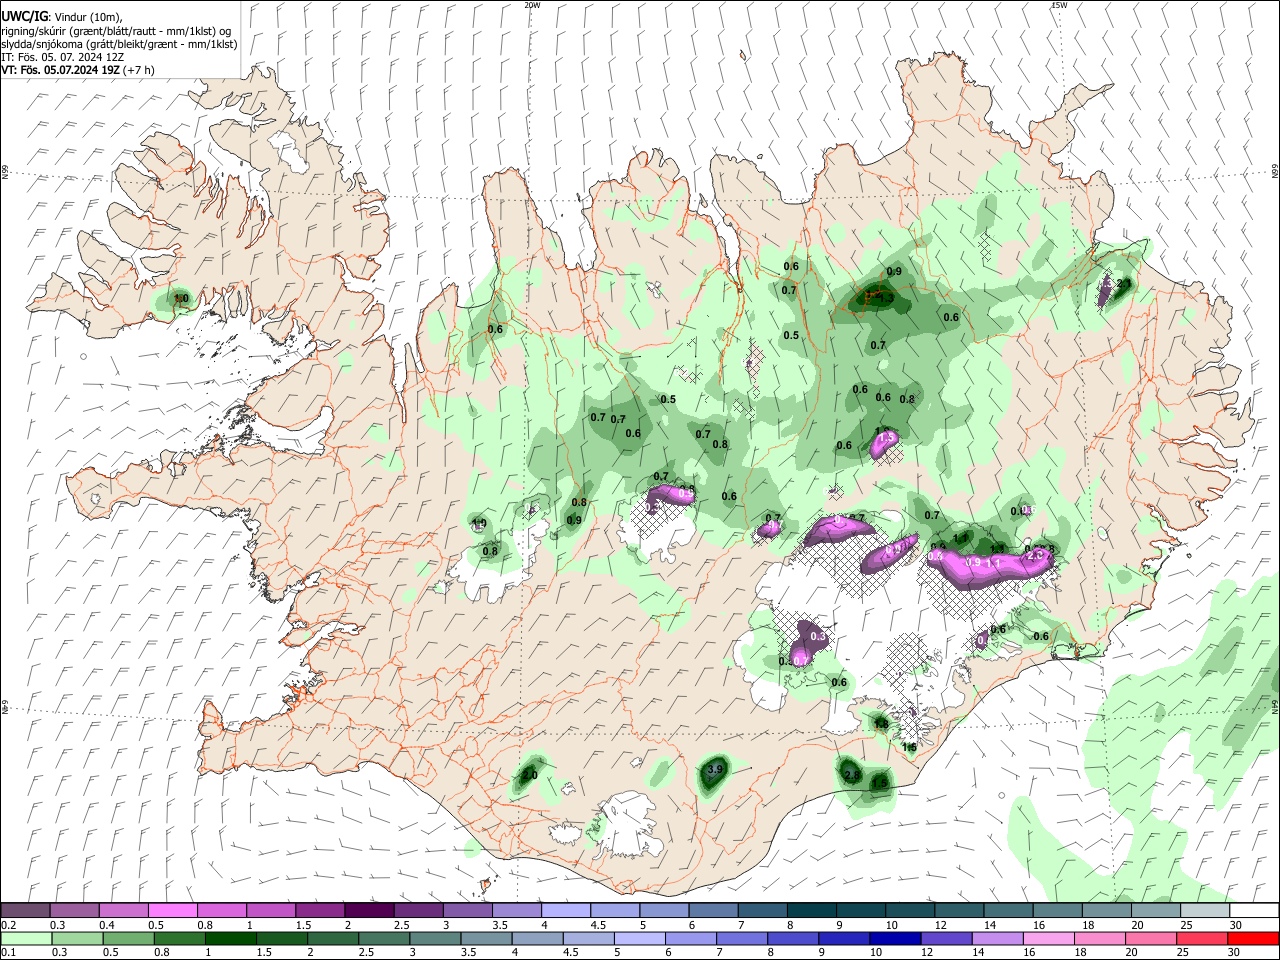Click the 2.8 rainfall value near the south coast

coord(852,776)
